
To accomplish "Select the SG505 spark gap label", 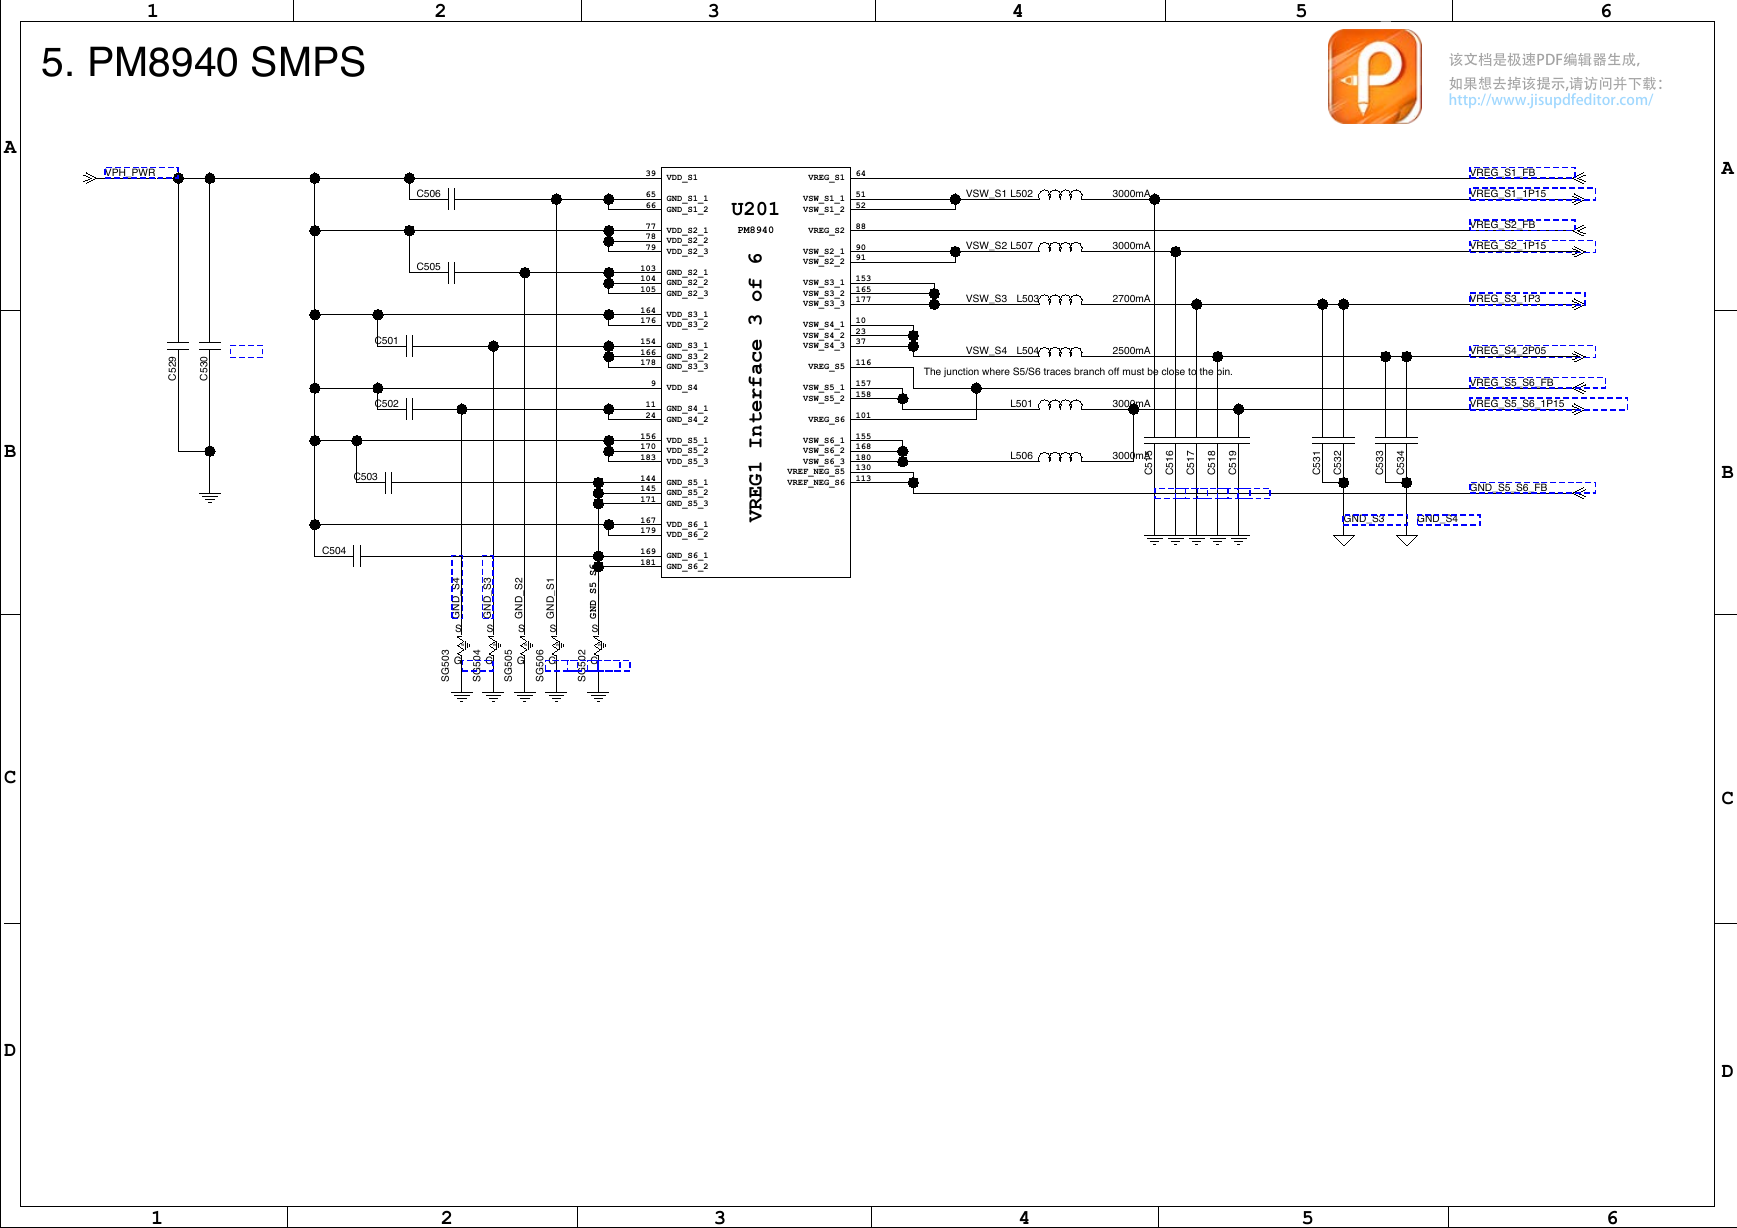I will click(x=508, y=666).
